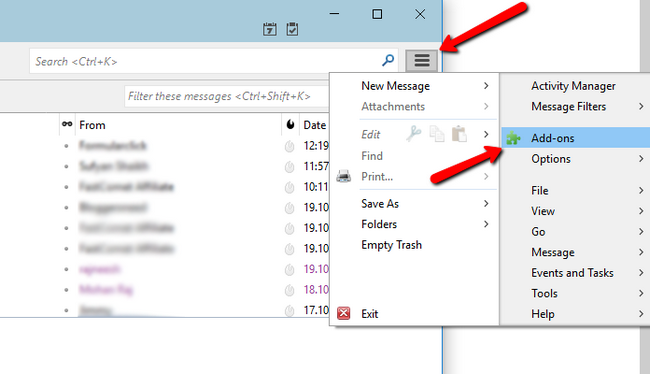Click the printer icon beside Print
This screenshot has width=650, height=374.
pos(344,177)
